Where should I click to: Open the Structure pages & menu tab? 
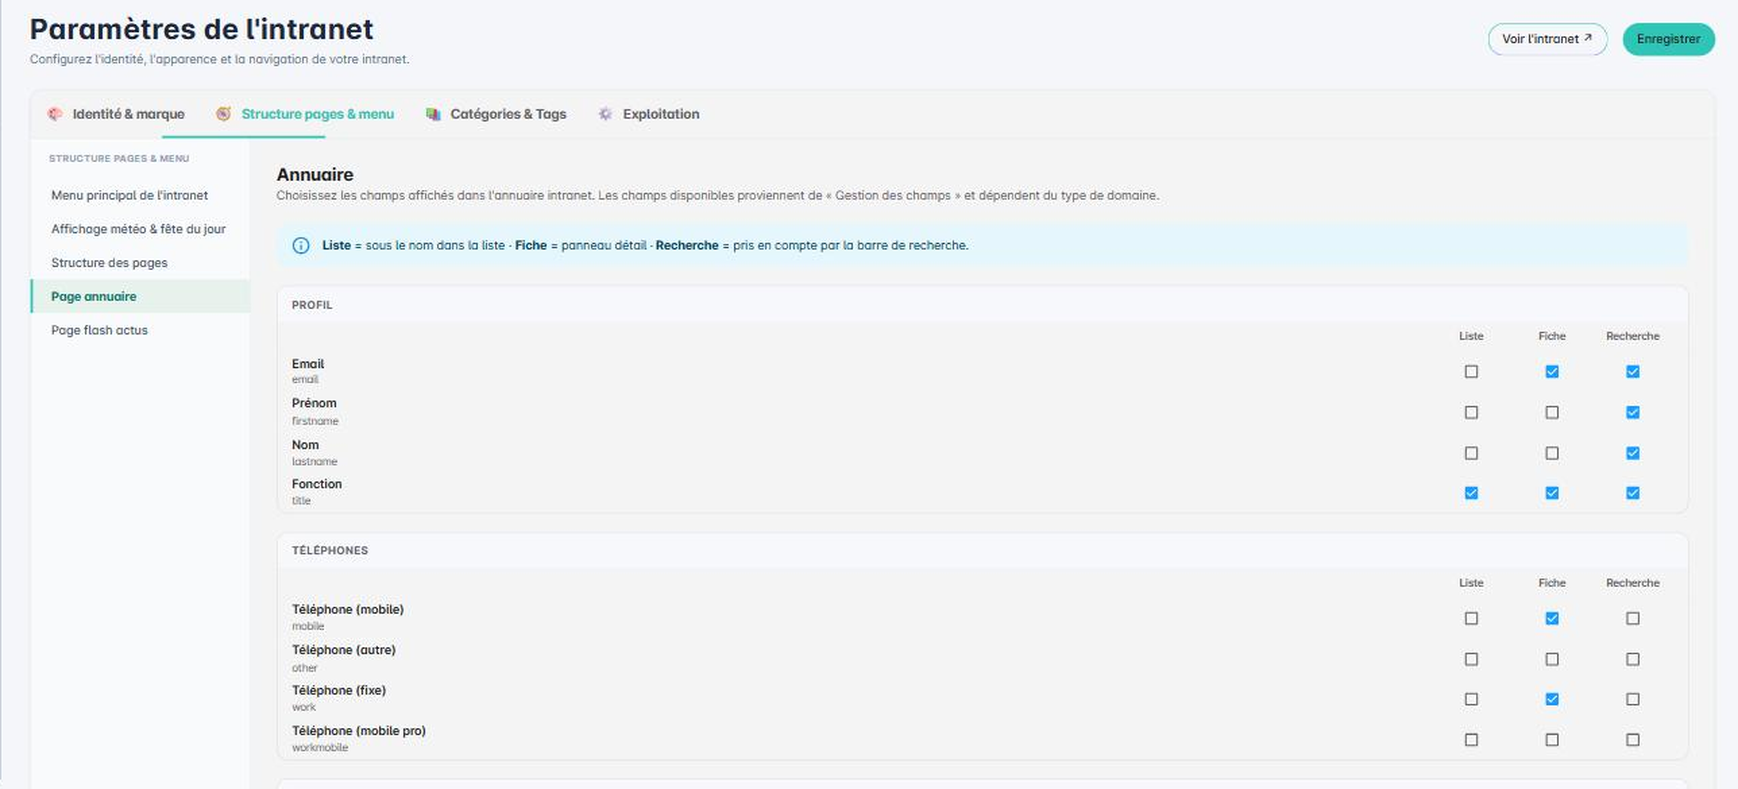pos(305,114)
